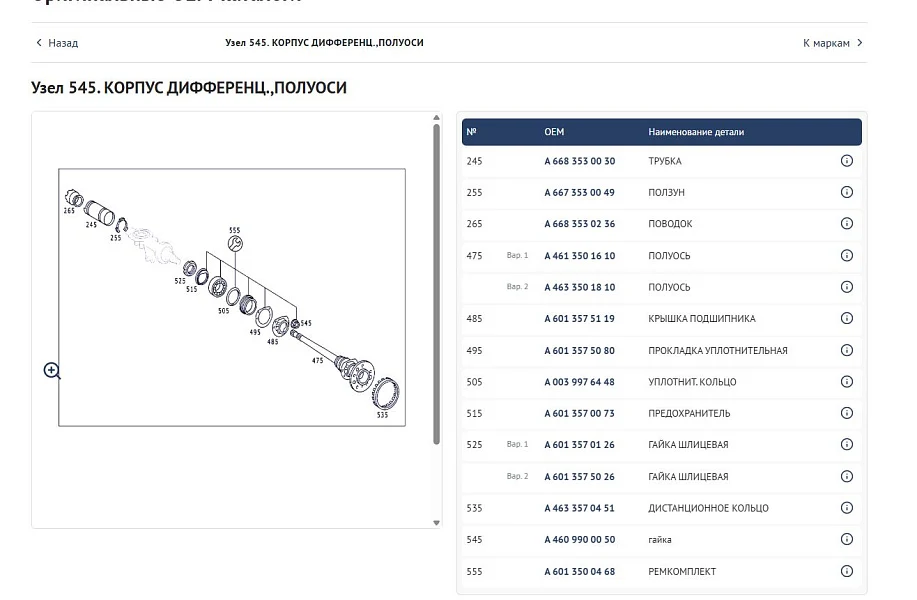Open the exploded parts diagram image

[232, 298]
